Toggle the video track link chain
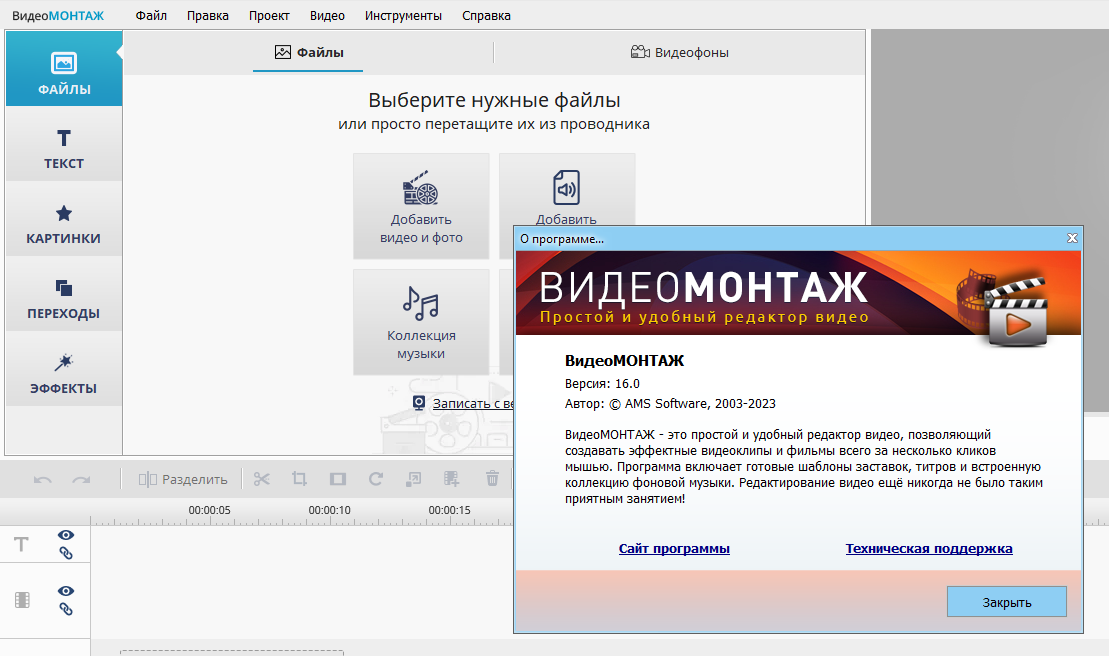This screenshot has width=1109, height=656. click(66, 609)
